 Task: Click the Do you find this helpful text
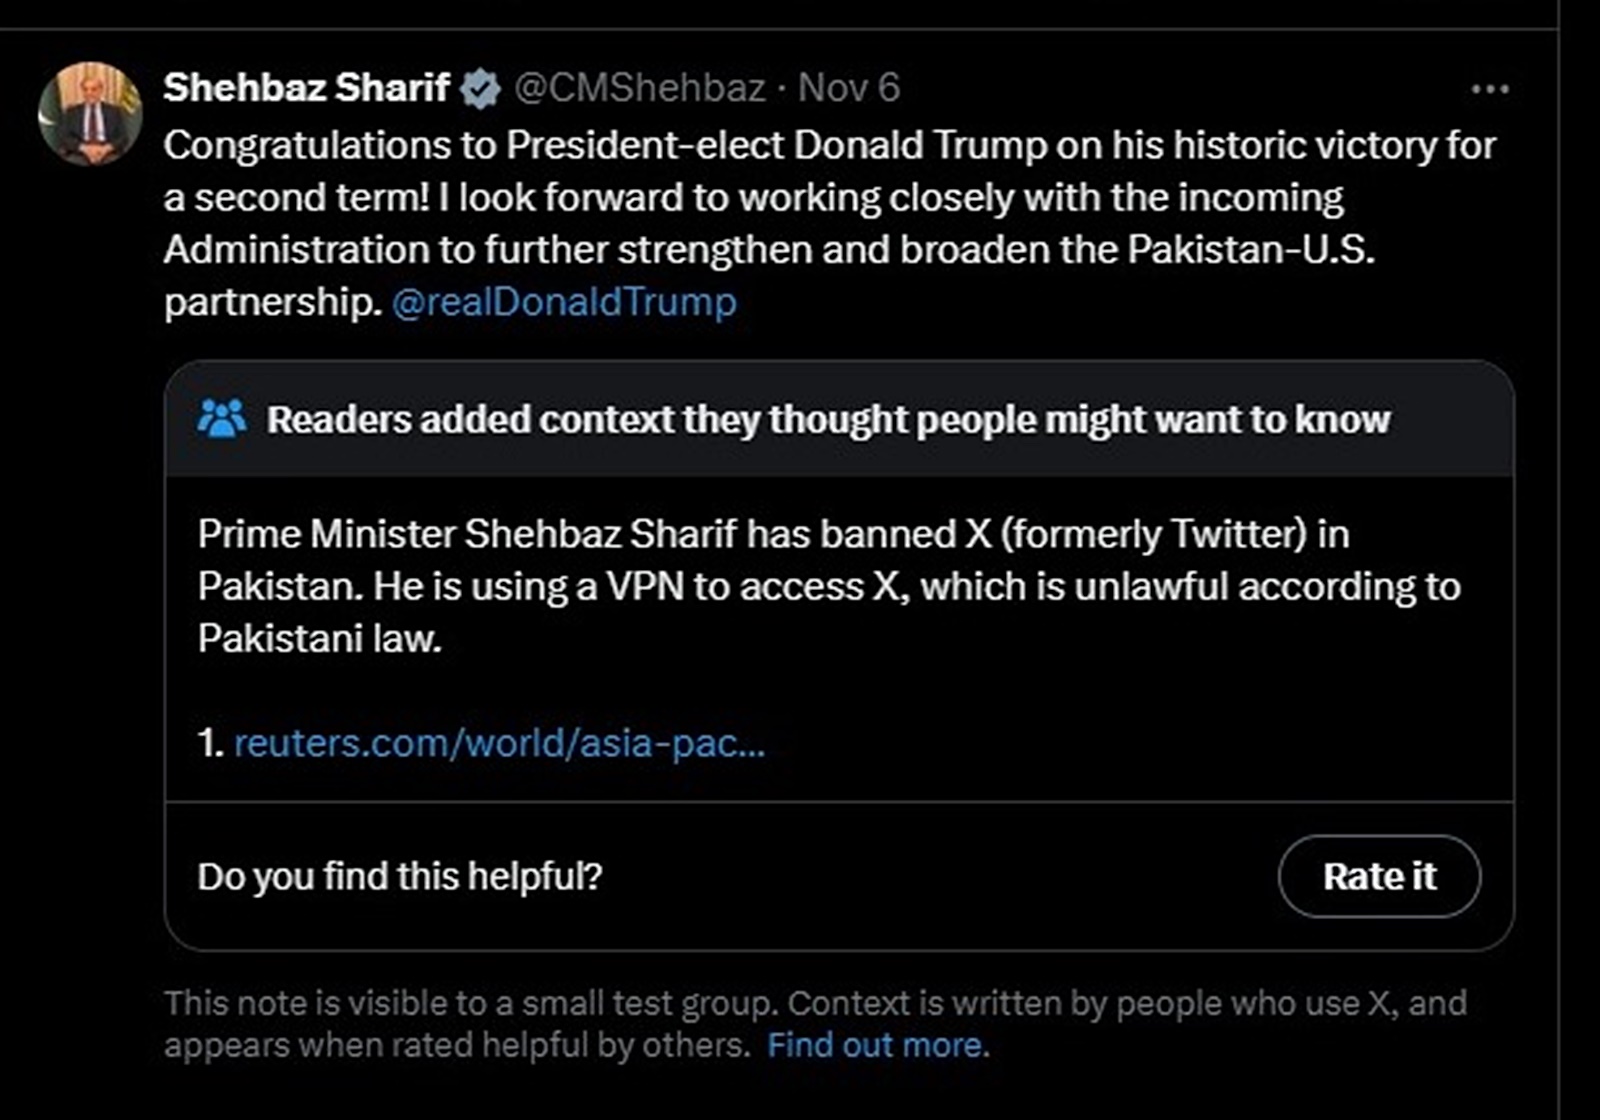point(398,875)
